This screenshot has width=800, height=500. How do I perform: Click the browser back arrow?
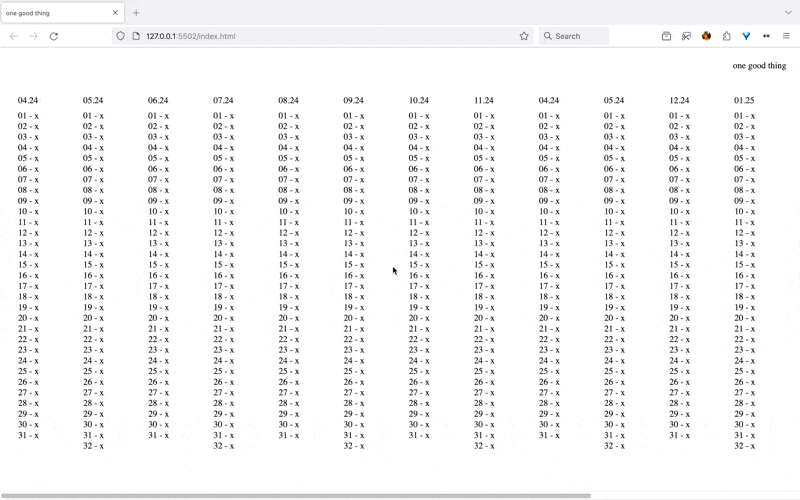tap(13, 36)
